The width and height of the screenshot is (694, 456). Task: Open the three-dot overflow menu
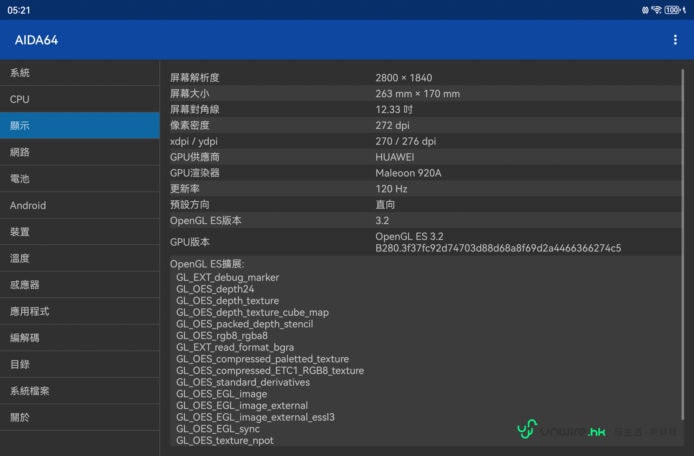coord(675,40)
